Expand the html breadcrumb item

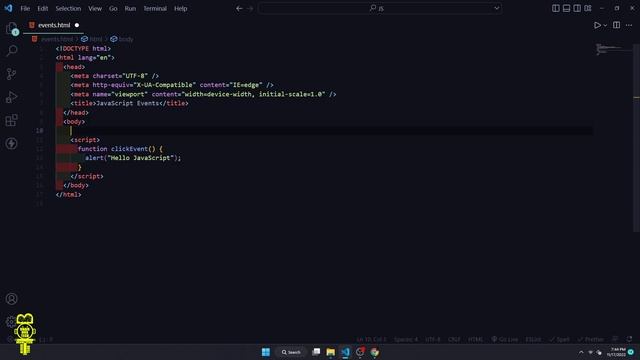[x=92, y=39]
